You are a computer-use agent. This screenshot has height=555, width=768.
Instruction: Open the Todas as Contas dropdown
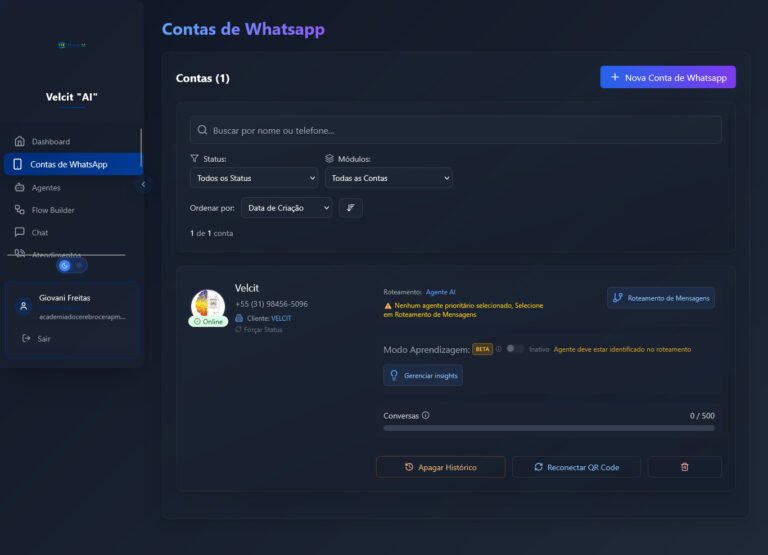388,178
